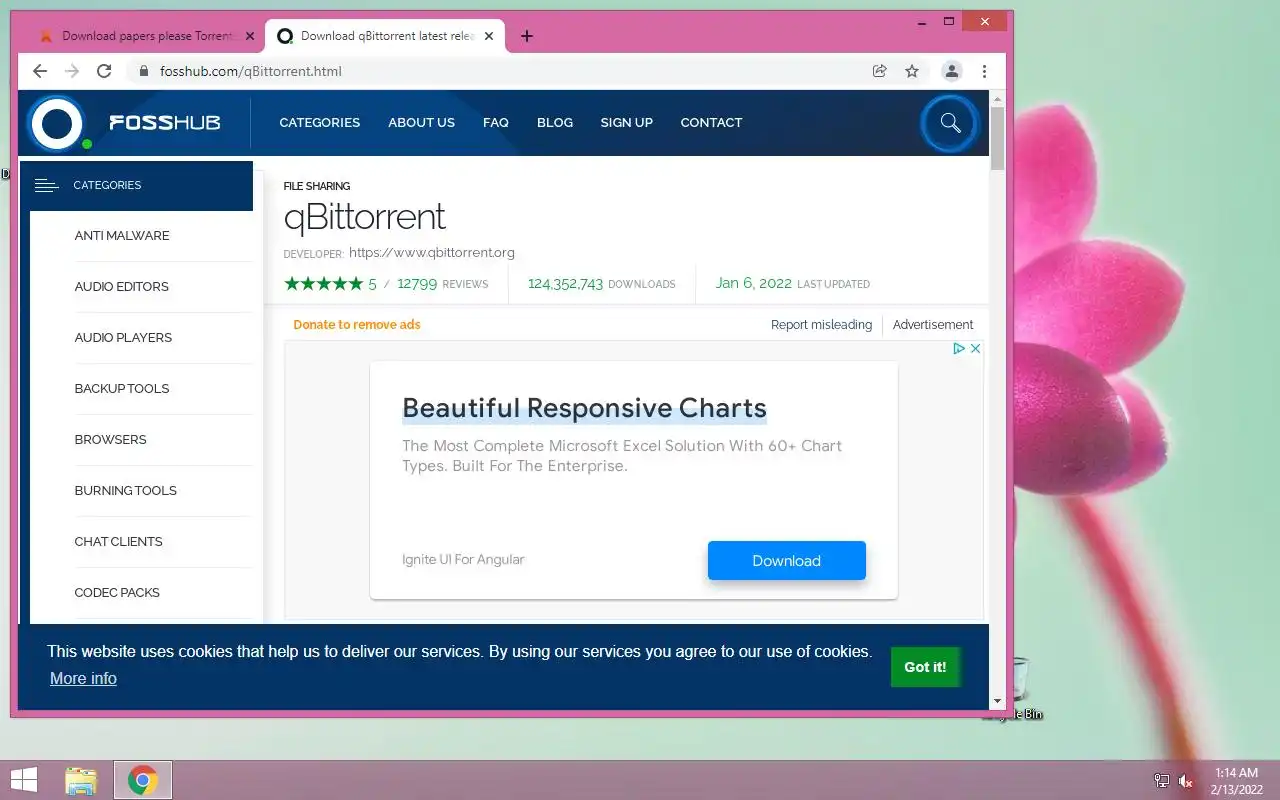Open a new tab with the plus button

pos(527,36)
